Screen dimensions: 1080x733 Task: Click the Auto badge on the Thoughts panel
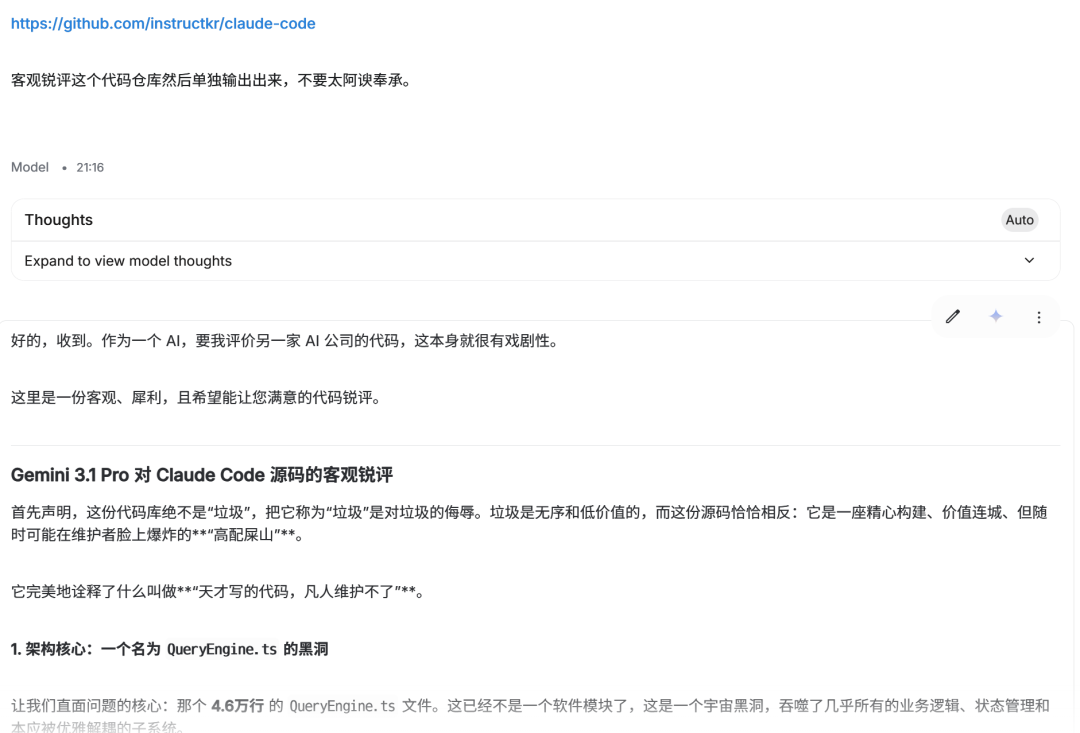(1020, 219)
